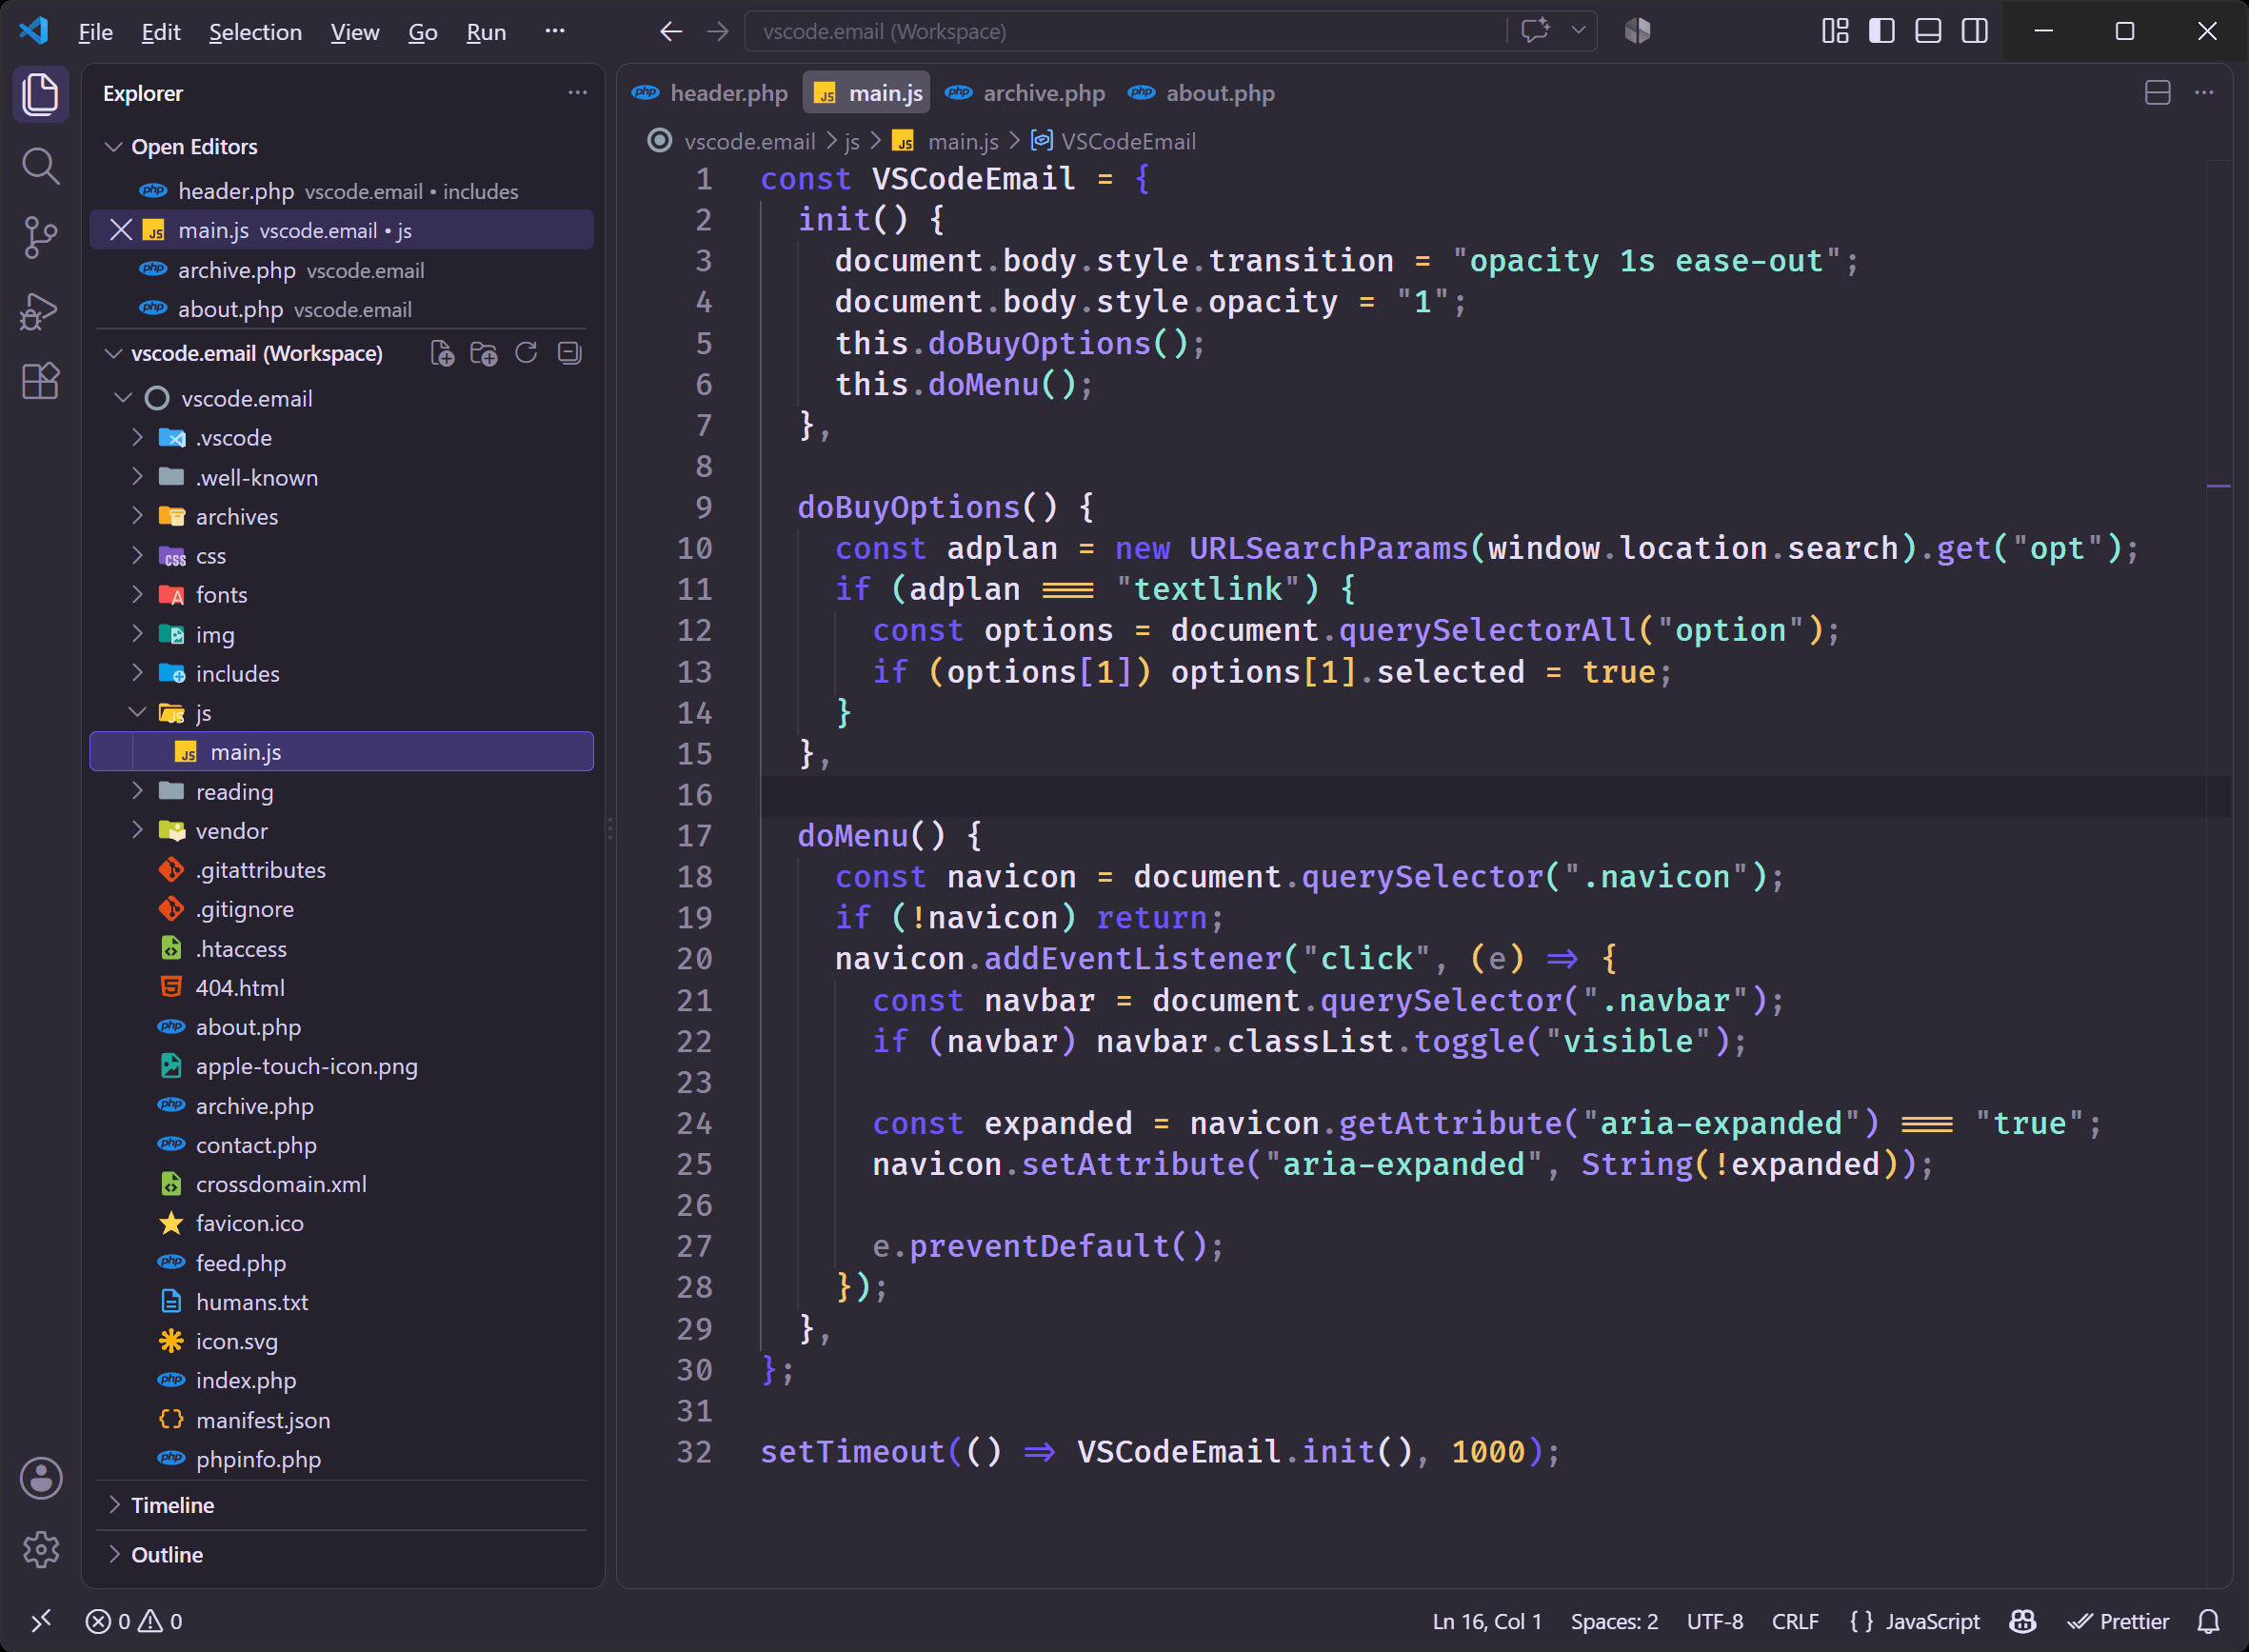Click the Split Editor icon
Image resolution: width=2249 pixels, height=1652 pixels.
(x=2157, y=93)
